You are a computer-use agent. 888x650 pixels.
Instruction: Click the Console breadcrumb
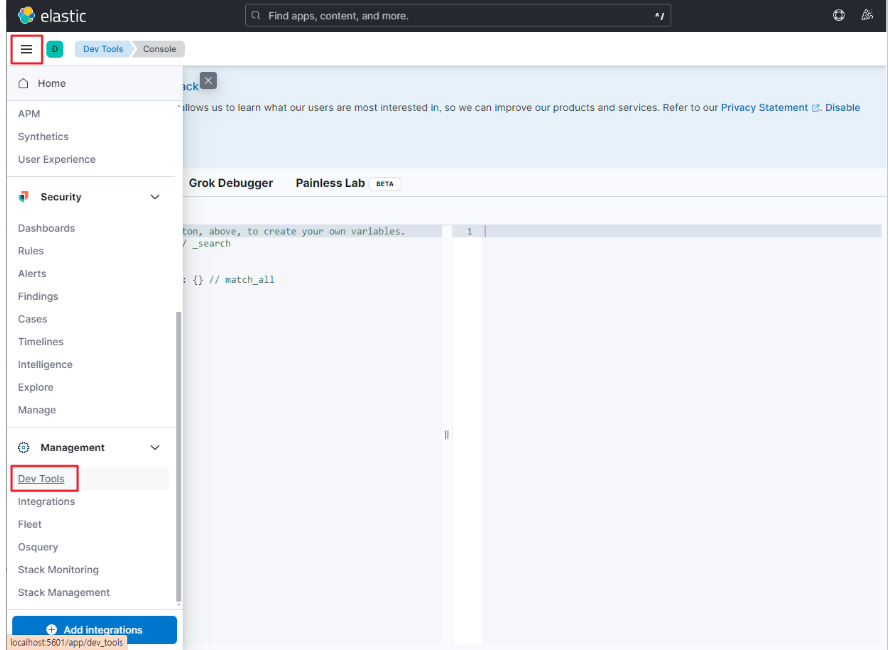159,49
